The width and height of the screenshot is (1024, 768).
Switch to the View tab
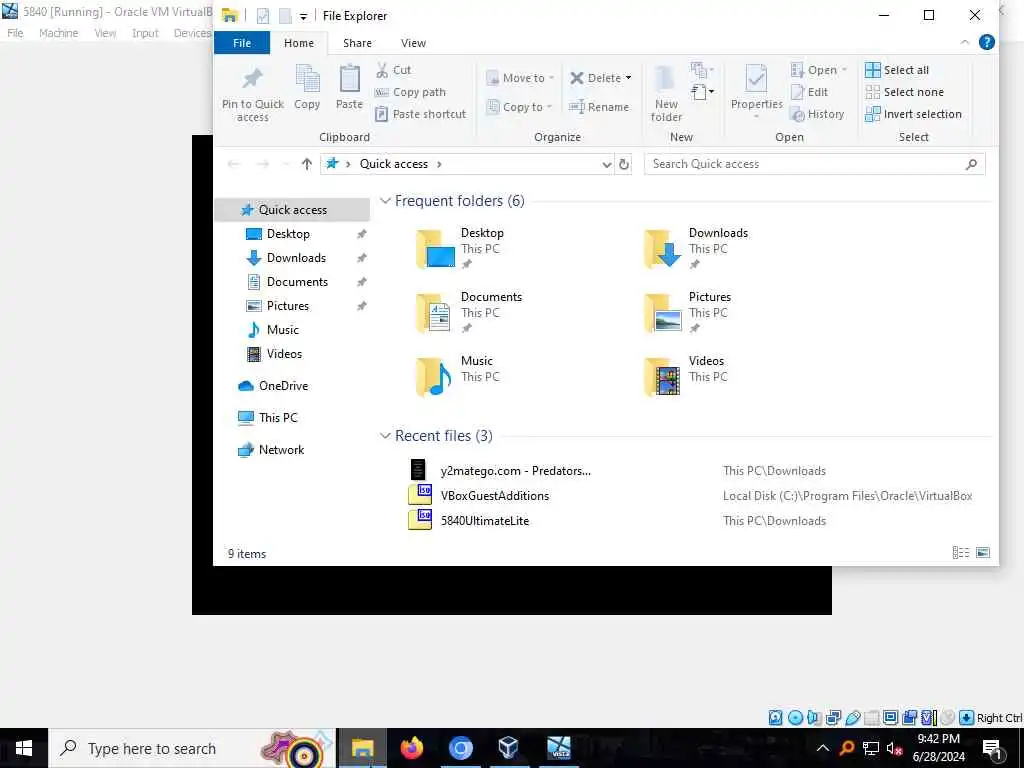[x=413, y=43]
